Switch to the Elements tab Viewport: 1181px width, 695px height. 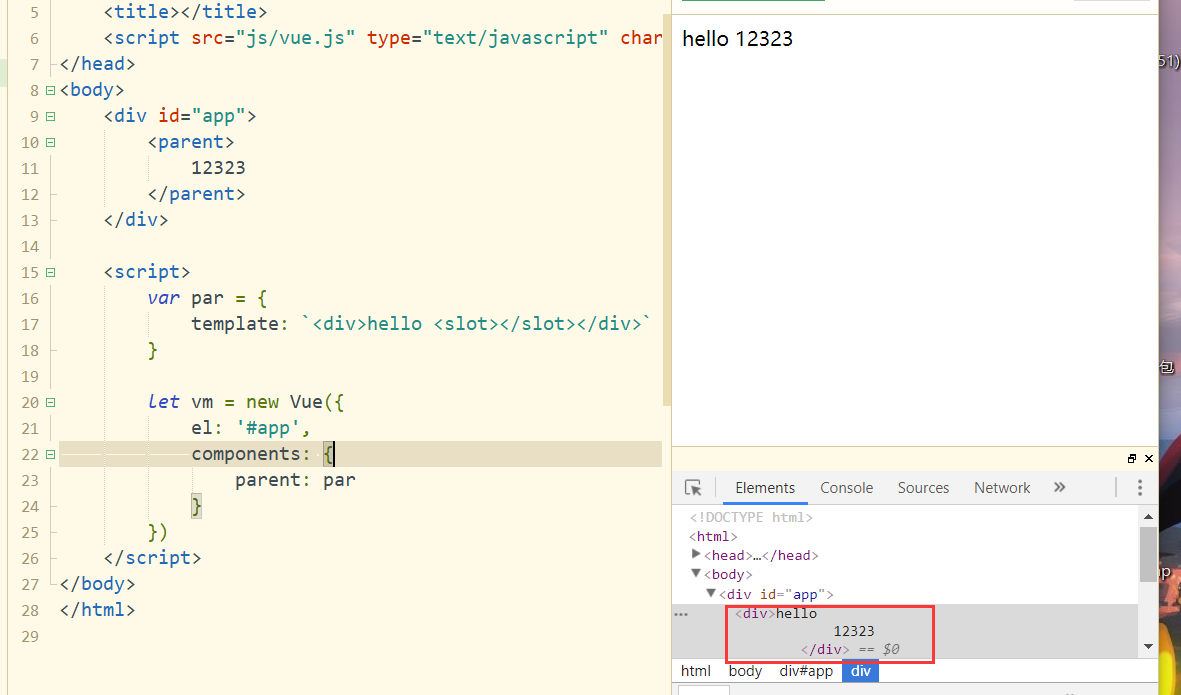coord(765,488)
